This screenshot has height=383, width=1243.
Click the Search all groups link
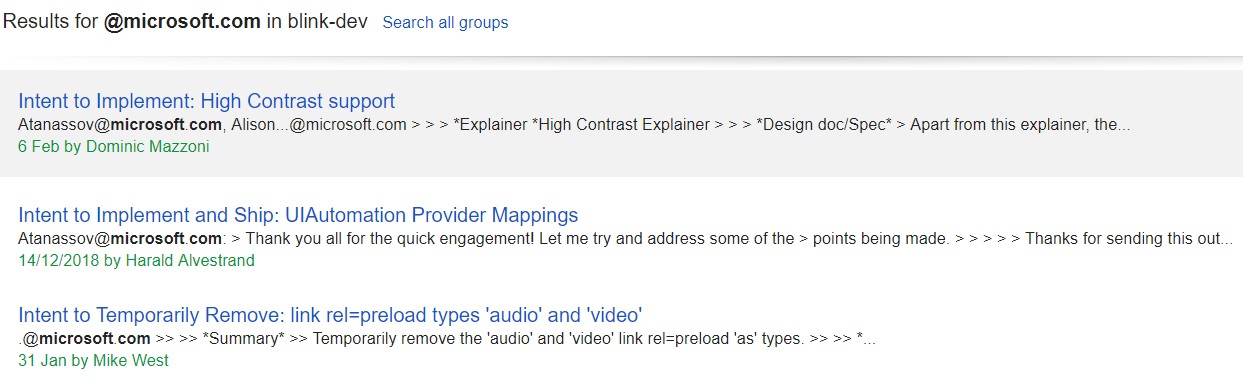445,22
